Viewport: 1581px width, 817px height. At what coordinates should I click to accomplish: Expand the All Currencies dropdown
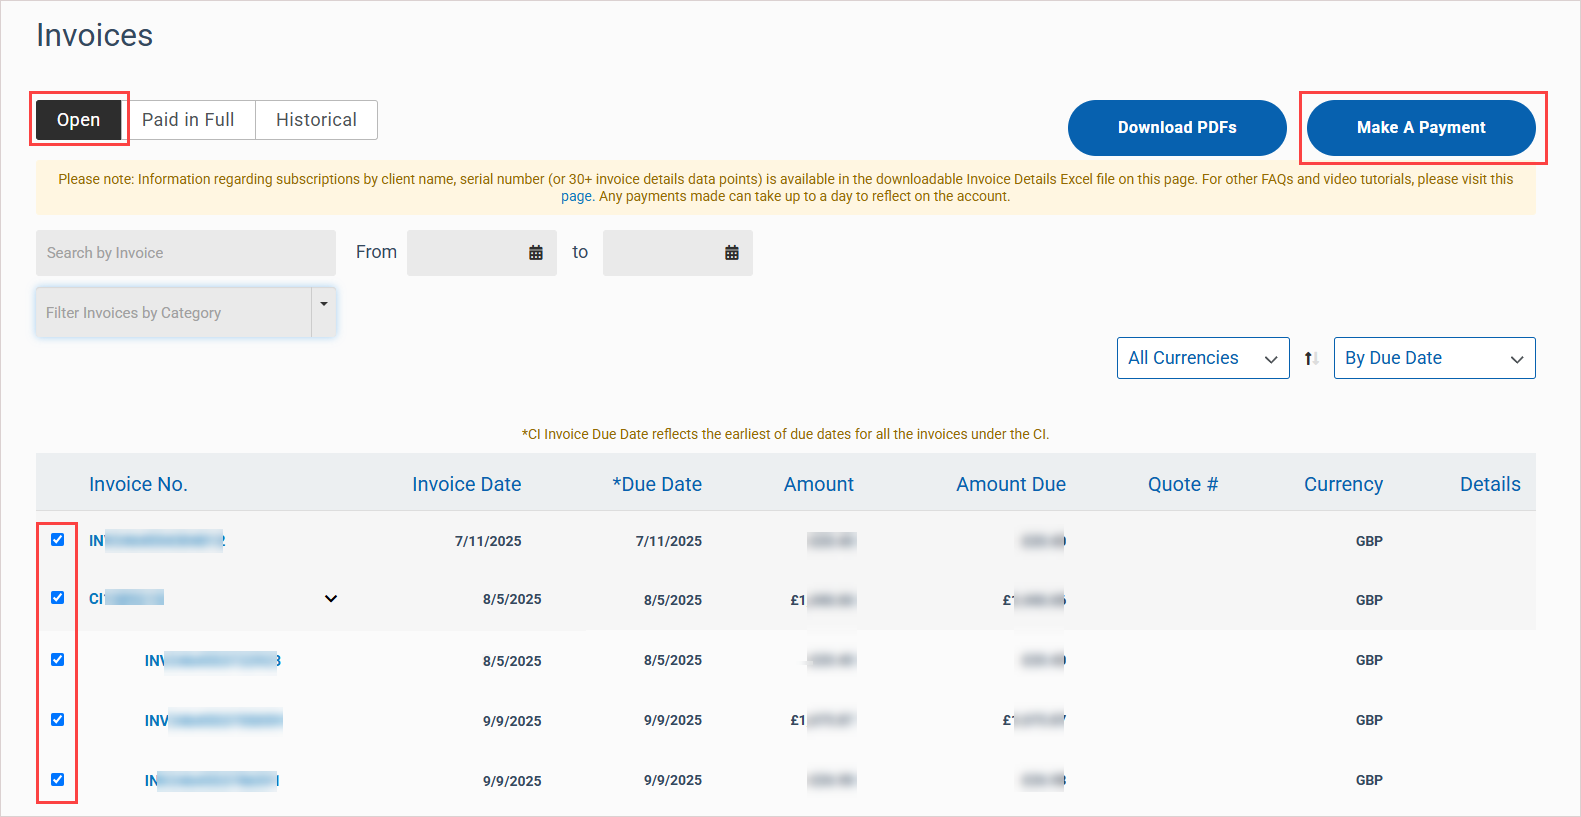[1202, 358]
